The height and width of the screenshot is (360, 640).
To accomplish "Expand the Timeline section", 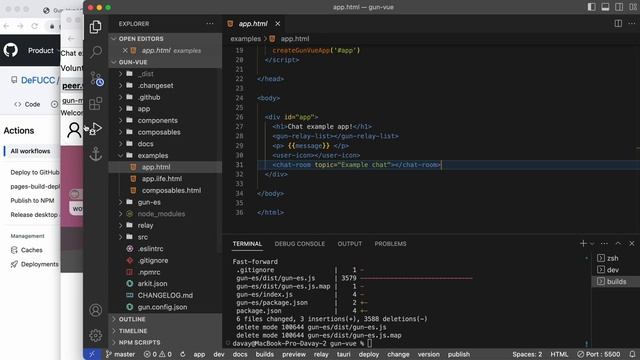I will coord(166,331).
